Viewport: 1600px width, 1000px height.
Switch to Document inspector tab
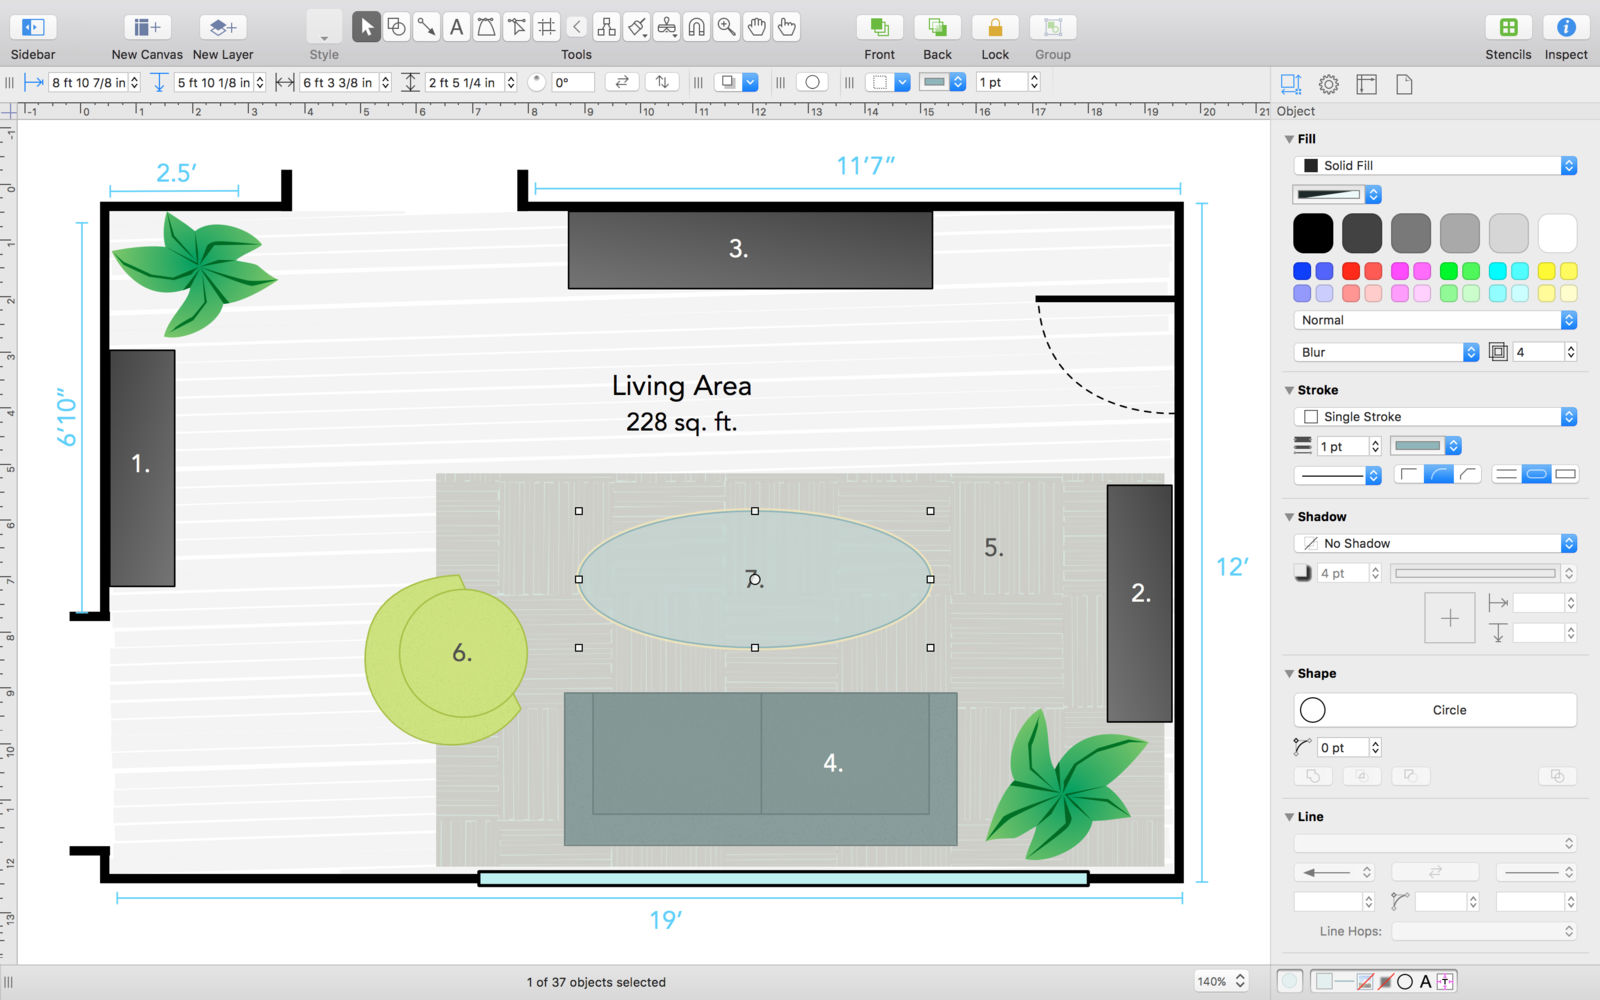point(1404,84)
